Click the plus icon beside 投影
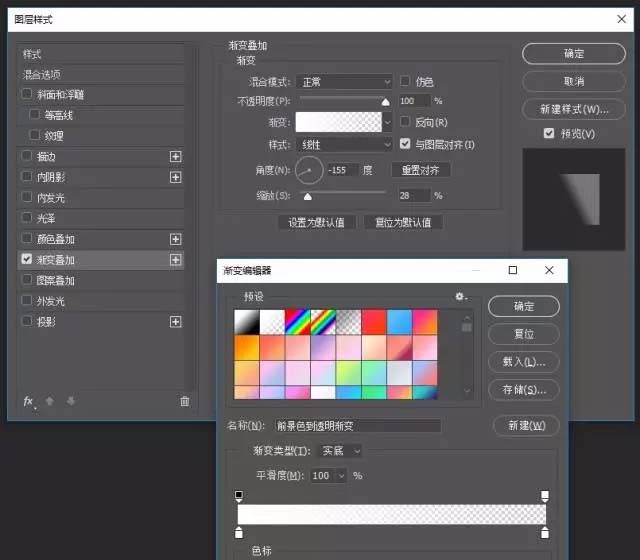The image size is (640, 560). (176, 322)
